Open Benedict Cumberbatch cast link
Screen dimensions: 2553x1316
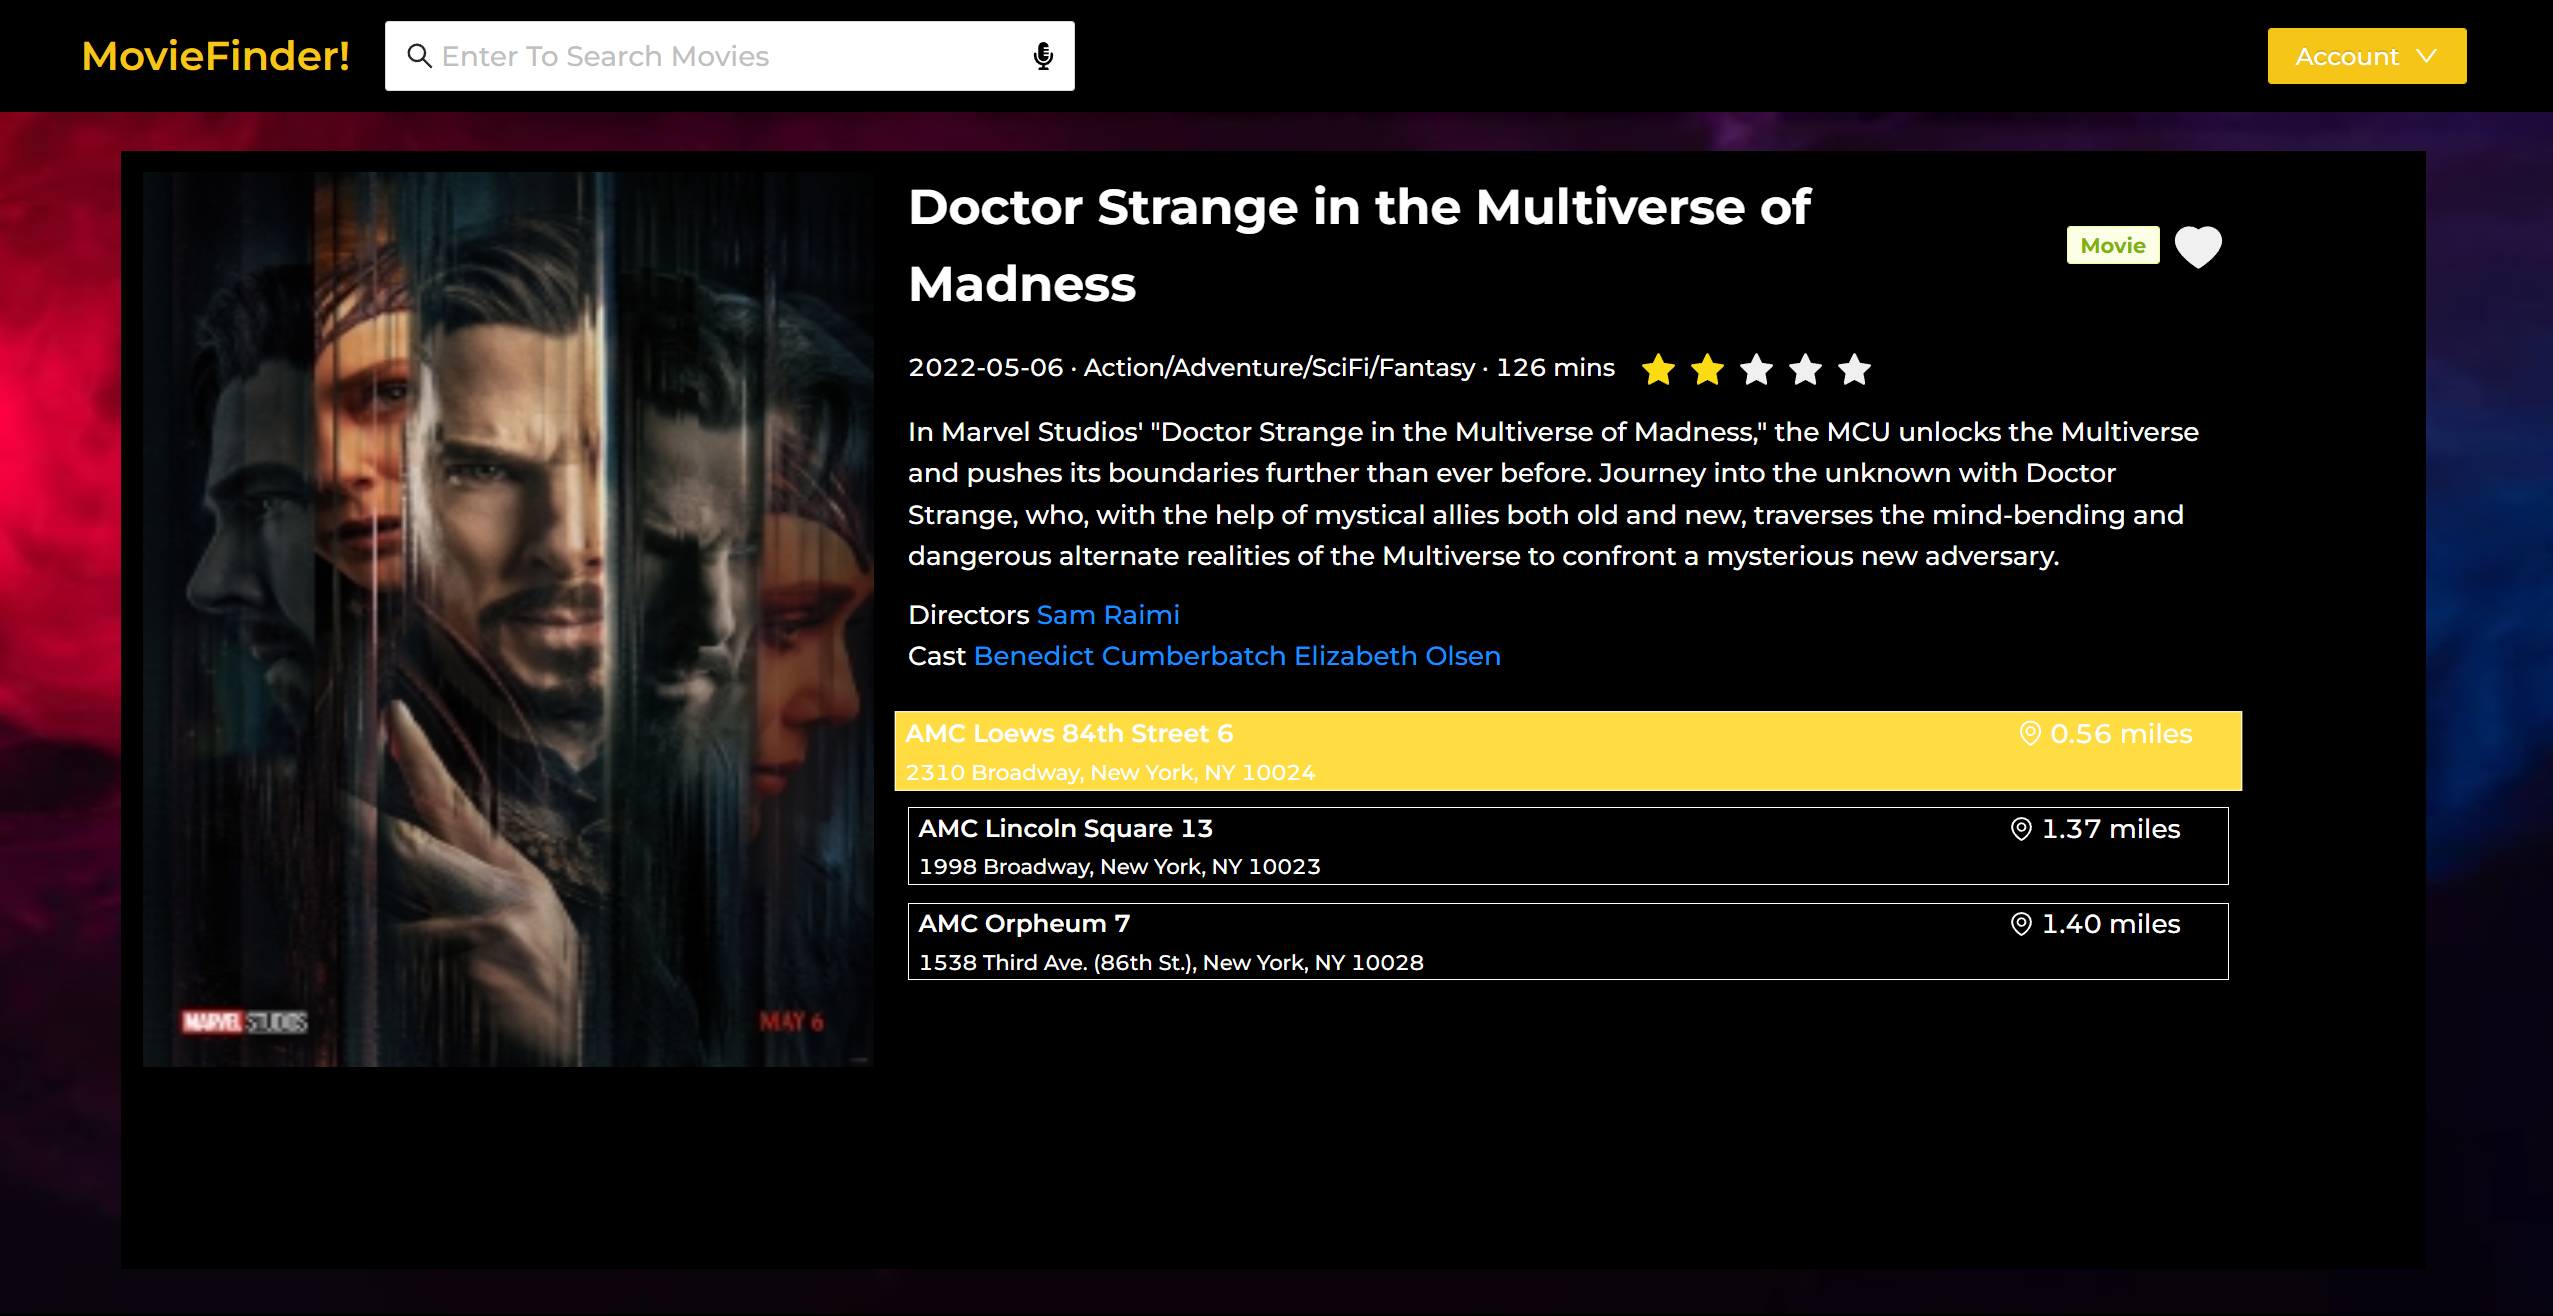1129,656
